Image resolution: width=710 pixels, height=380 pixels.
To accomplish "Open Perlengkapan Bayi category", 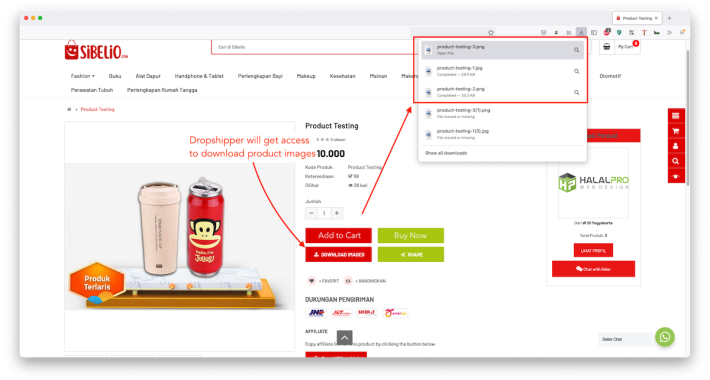I will click(260, 76).
